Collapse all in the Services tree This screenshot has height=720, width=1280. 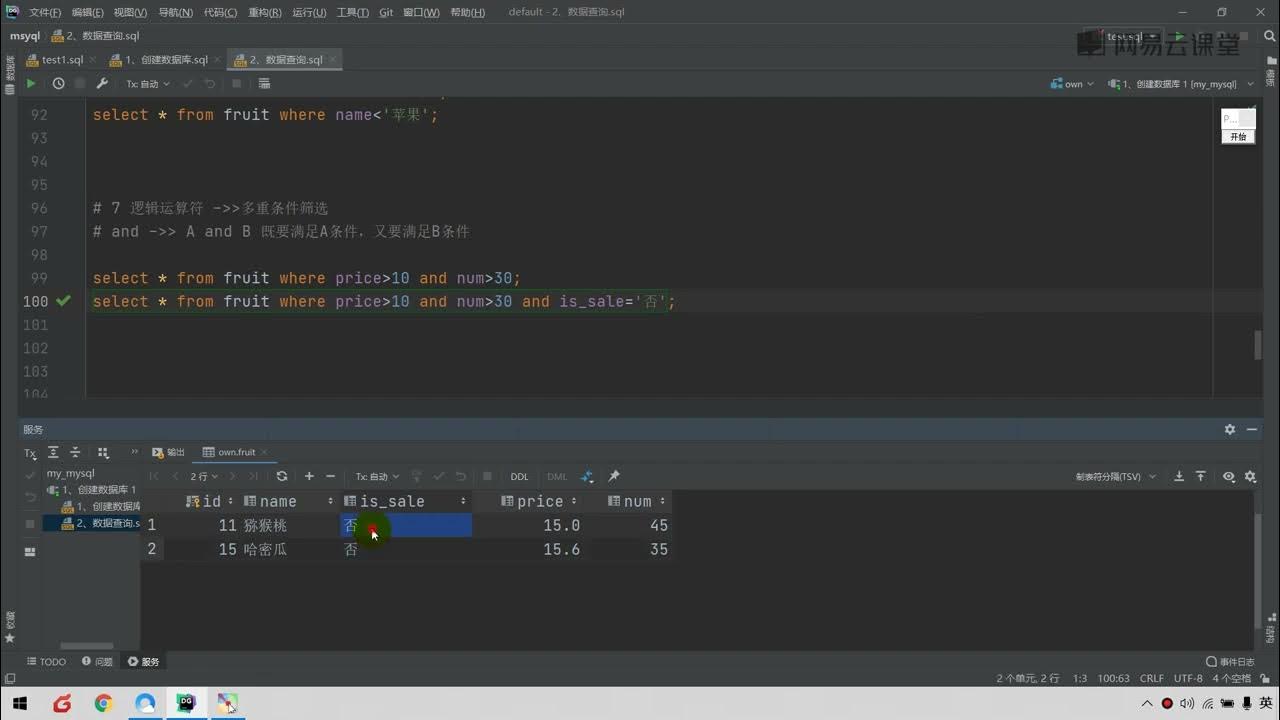point(75,453)
